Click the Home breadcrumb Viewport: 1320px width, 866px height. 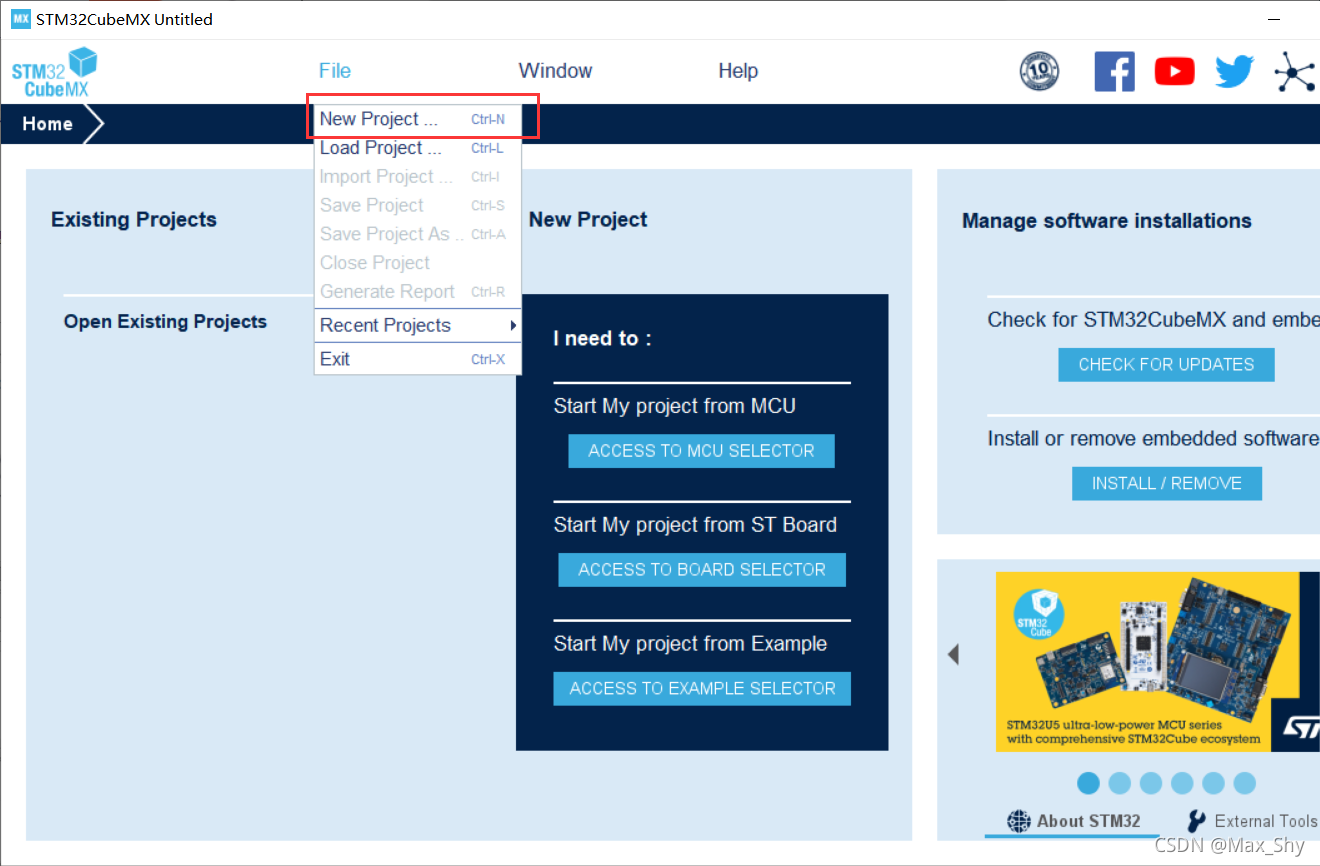[48, 124]
